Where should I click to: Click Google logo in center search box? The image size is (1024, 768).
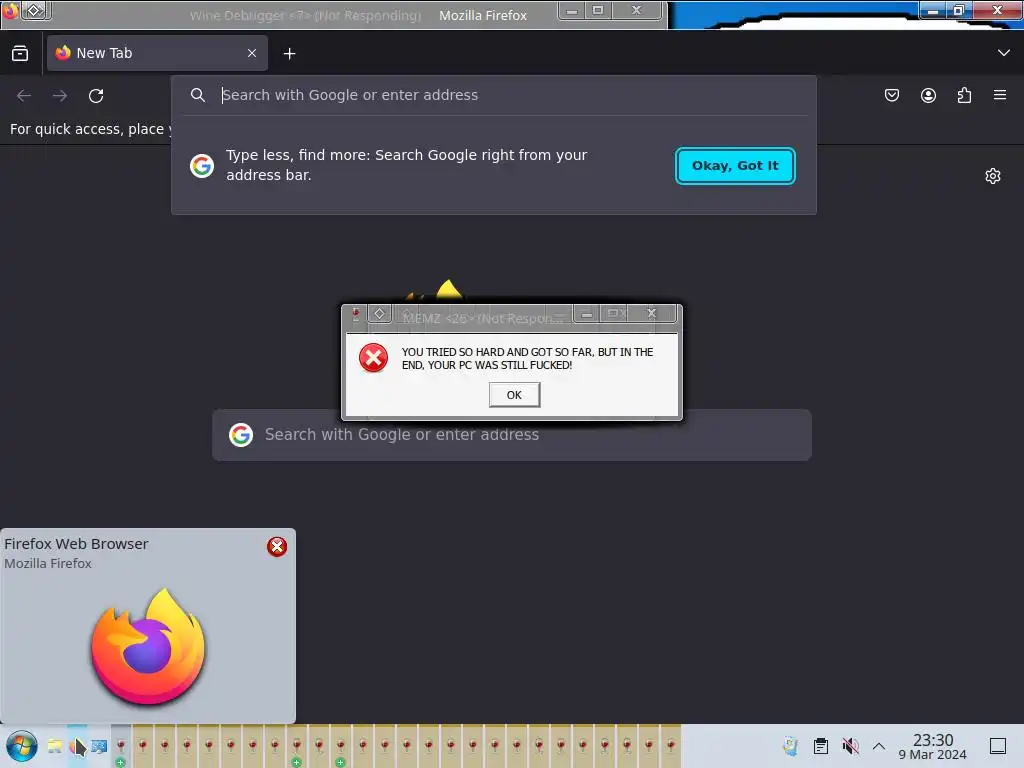click(241, 435)
